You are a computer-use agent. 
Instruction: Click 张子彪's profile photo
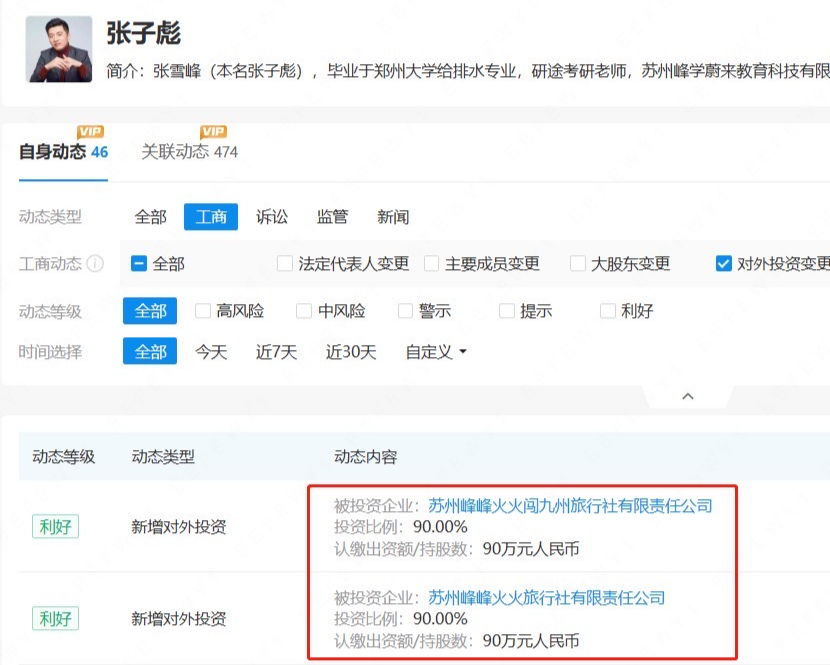tap(58, 48)
